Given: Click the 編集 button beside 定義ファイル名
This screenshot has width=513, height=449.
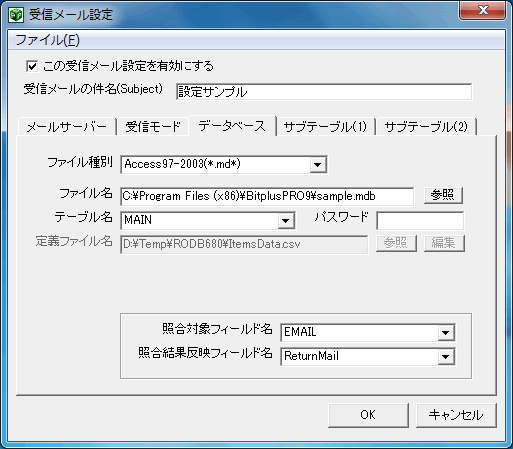Looking at the screenshot, I should [444, 243].
